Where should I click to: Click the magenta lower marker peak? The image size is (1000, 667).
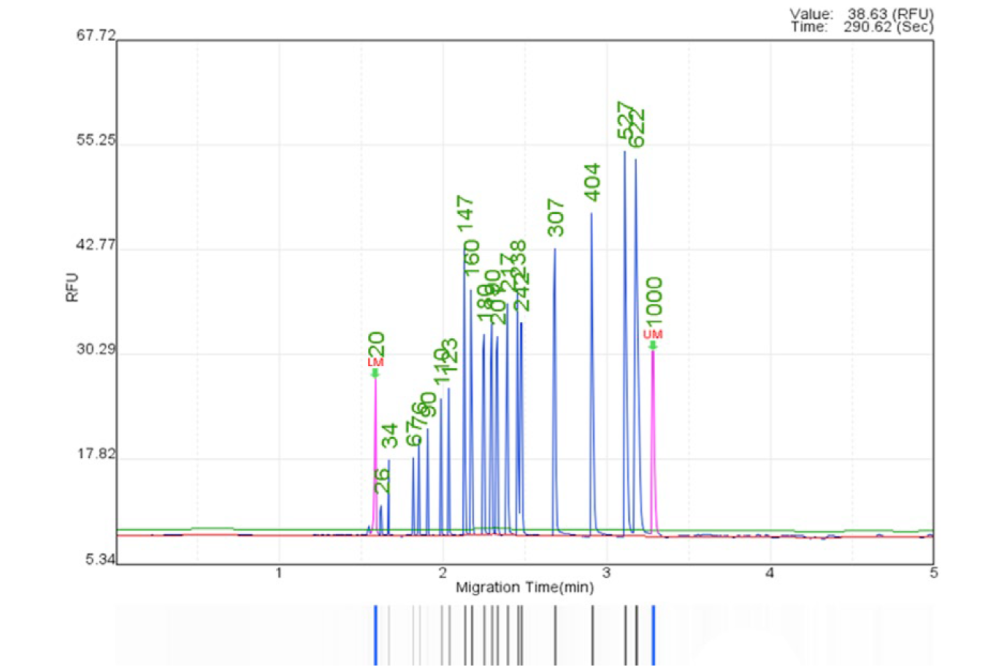coord(376,450)
